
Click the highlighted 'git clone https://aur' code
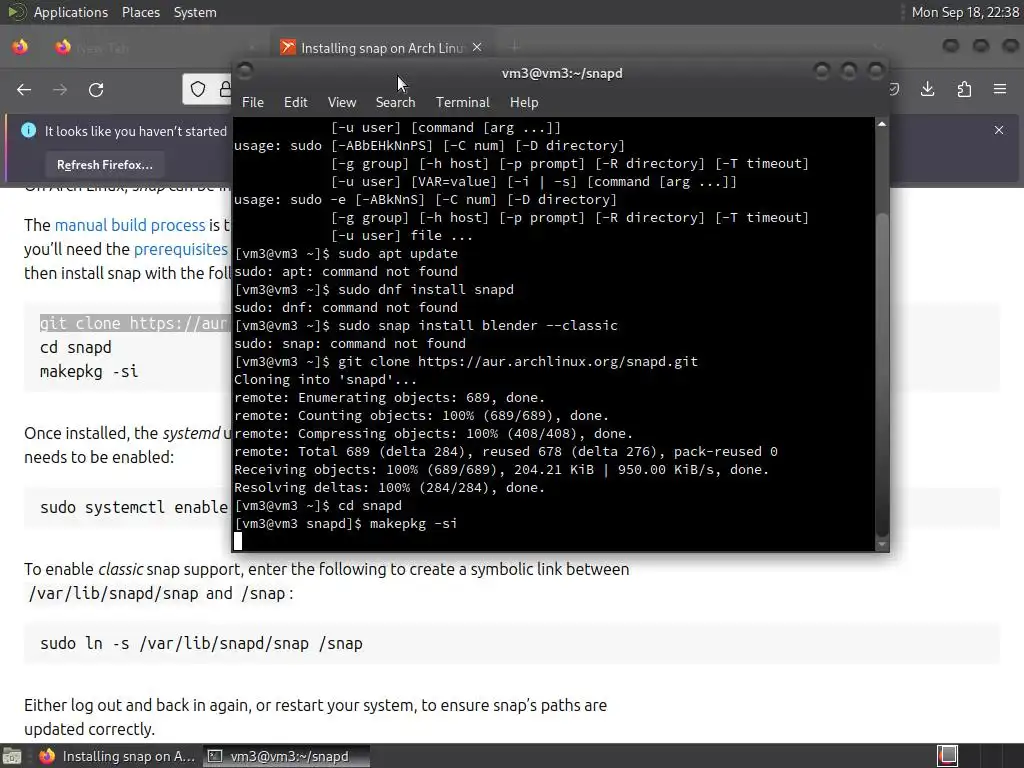(x=136, y=323)
